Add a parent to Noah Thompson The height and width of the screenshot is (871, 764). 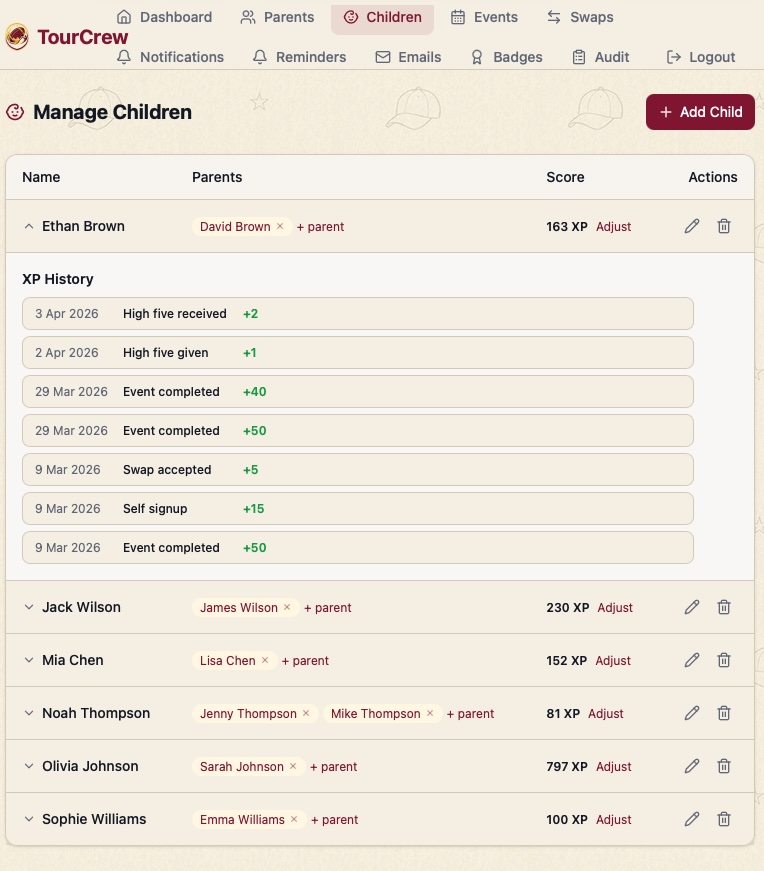[470, 713]
